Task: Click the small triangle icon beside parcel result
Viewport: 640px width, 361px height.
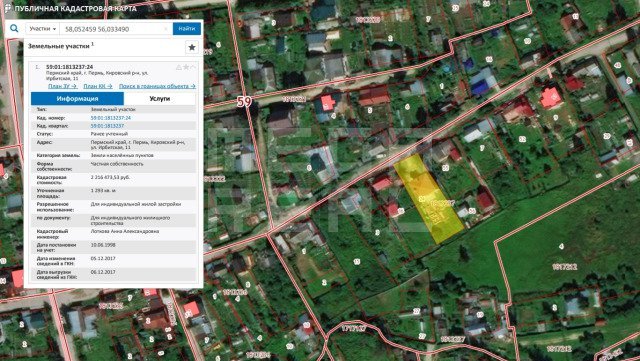Action: (x=179, y=67)
